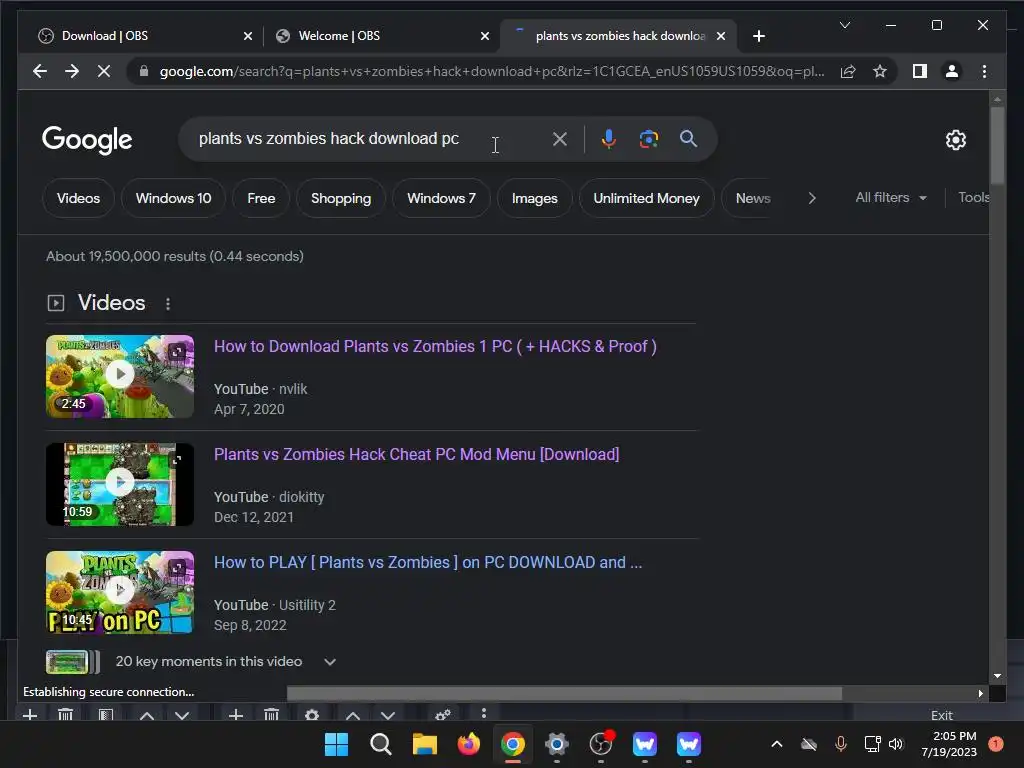Open the Videos section options menu
The width and height of the screenshot is (1024, 768).
[x=168, y=304]
